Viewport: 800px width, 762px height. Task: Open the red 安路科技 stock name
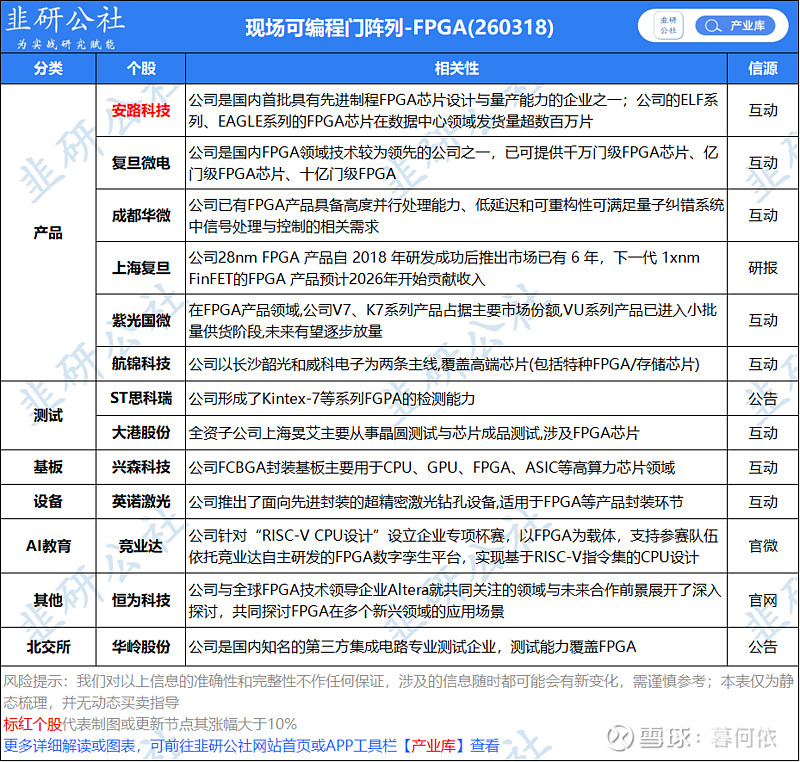[141, 110]
